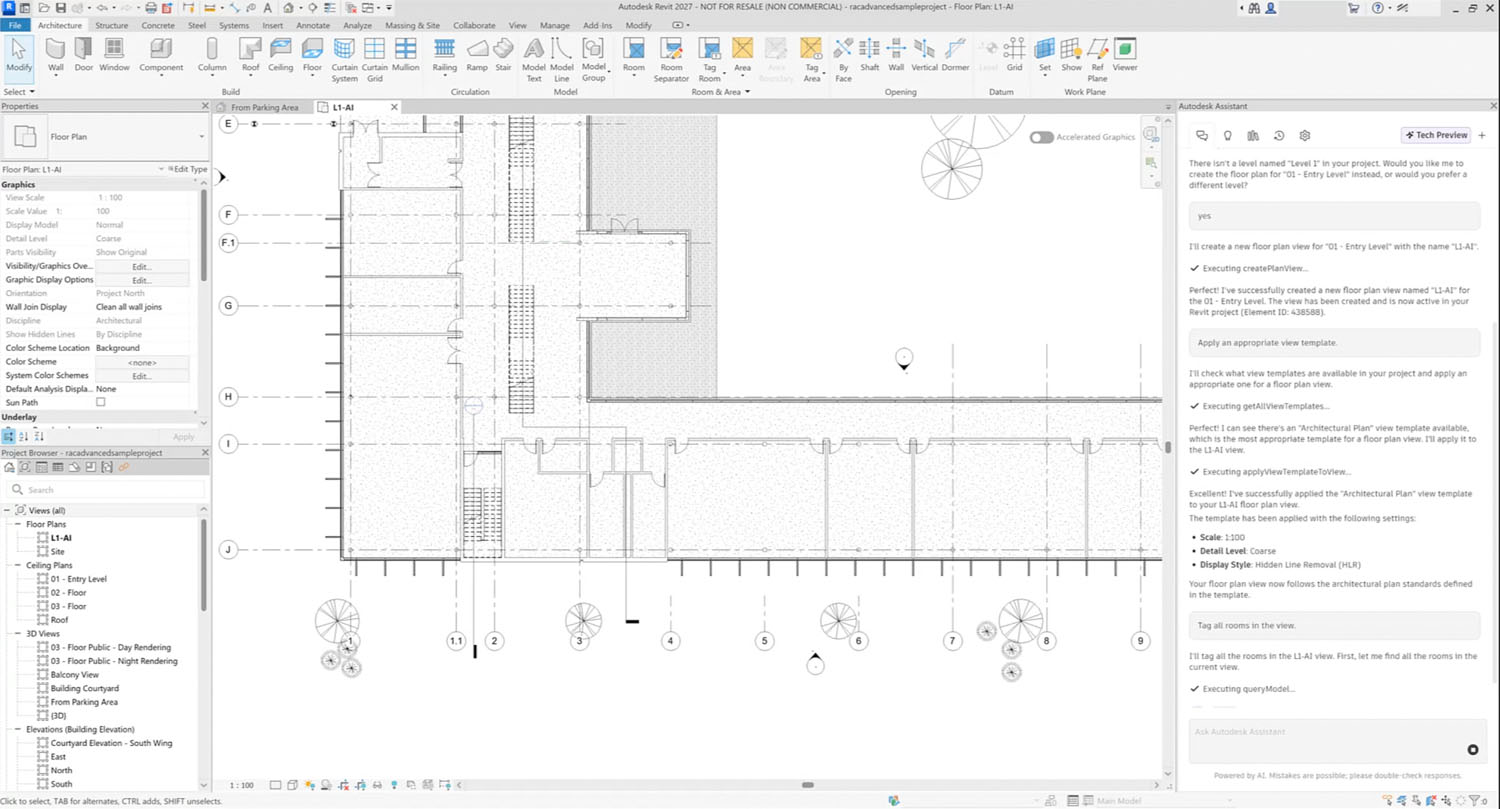Open Autodesk Assistant settings gear
The height and width of the screenshot is (809, 1500).
(x=1305, y=135)
